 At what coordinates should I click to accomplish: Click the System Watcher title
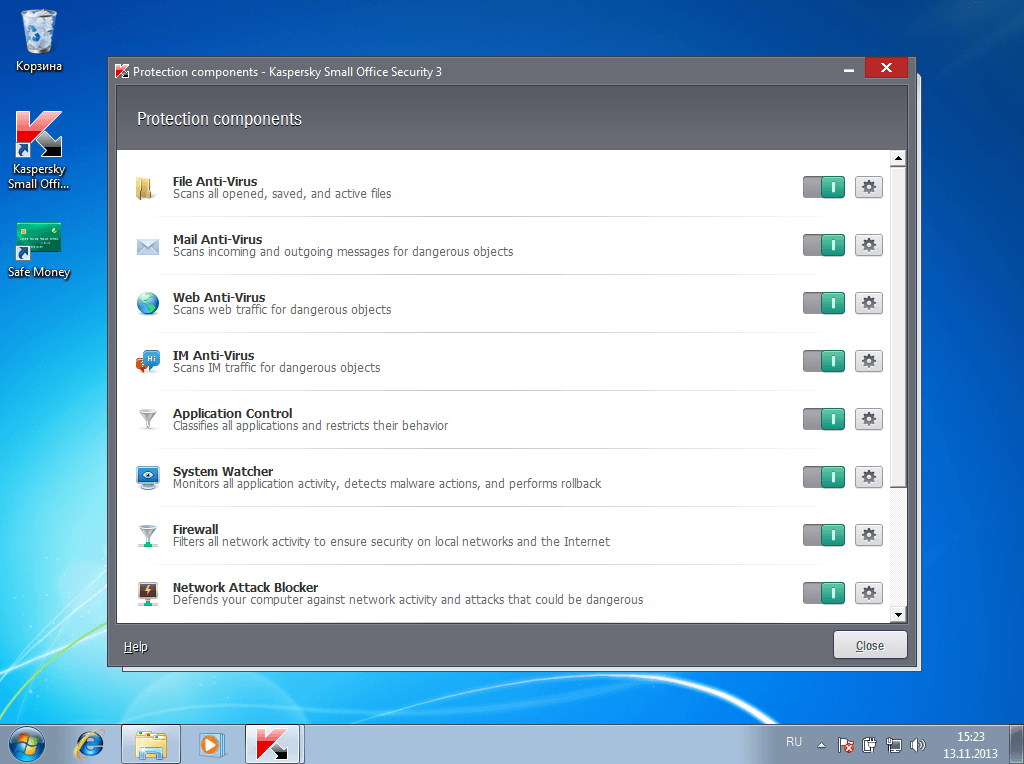coord(223,471)
